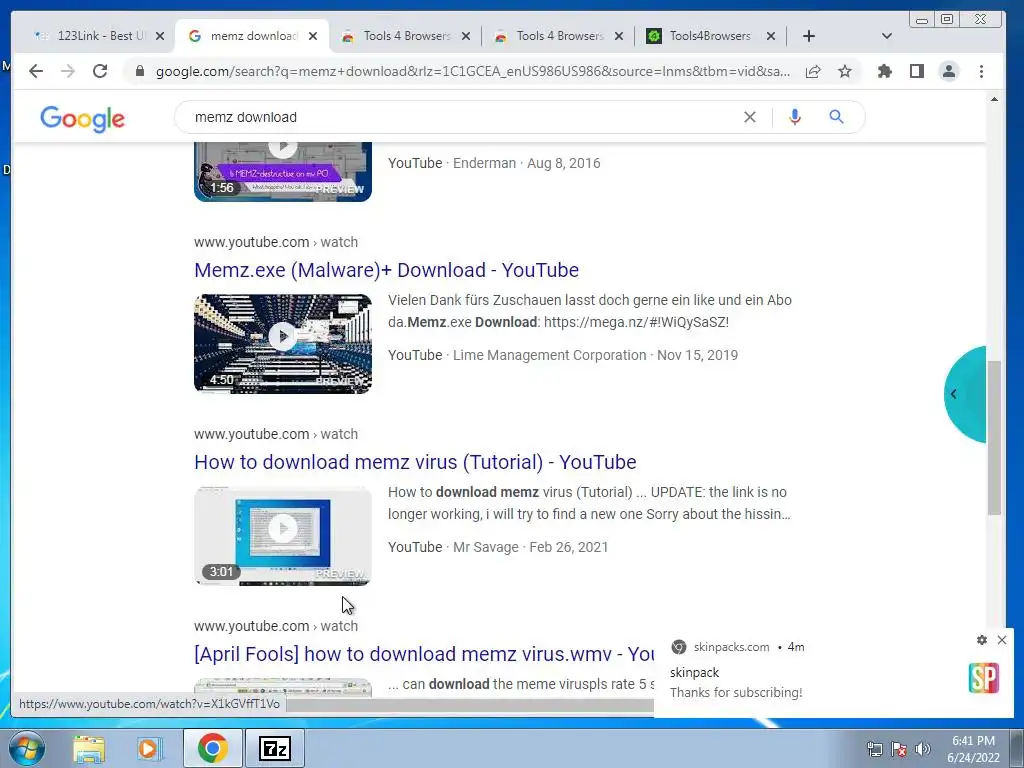Screen dimensions: 1024x768
Task: Open Windows Explorer from taskbar
Action: 89,748
